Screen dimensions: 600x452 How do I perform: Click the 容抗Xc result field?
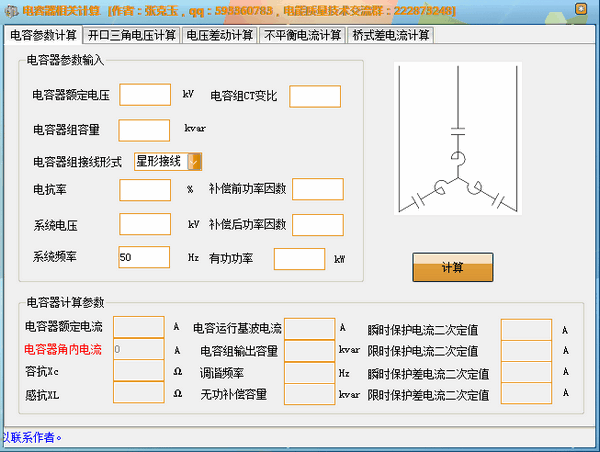(x=139, y=370)
